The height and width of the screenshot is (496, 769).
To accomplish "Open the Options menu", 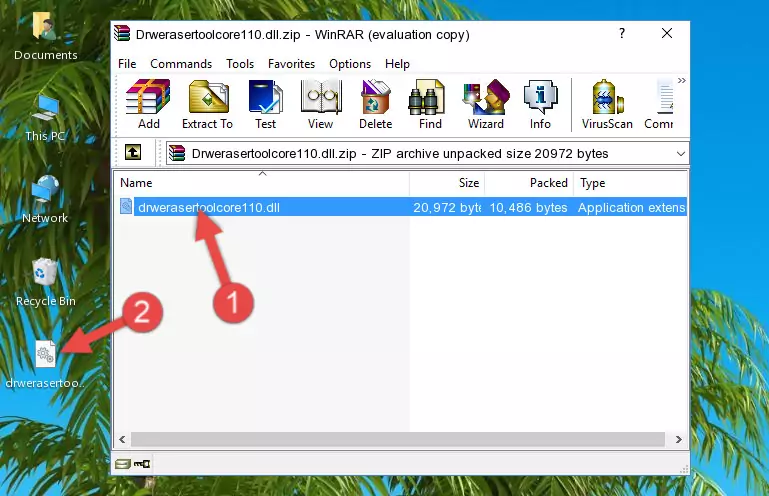I will [350, 64].
